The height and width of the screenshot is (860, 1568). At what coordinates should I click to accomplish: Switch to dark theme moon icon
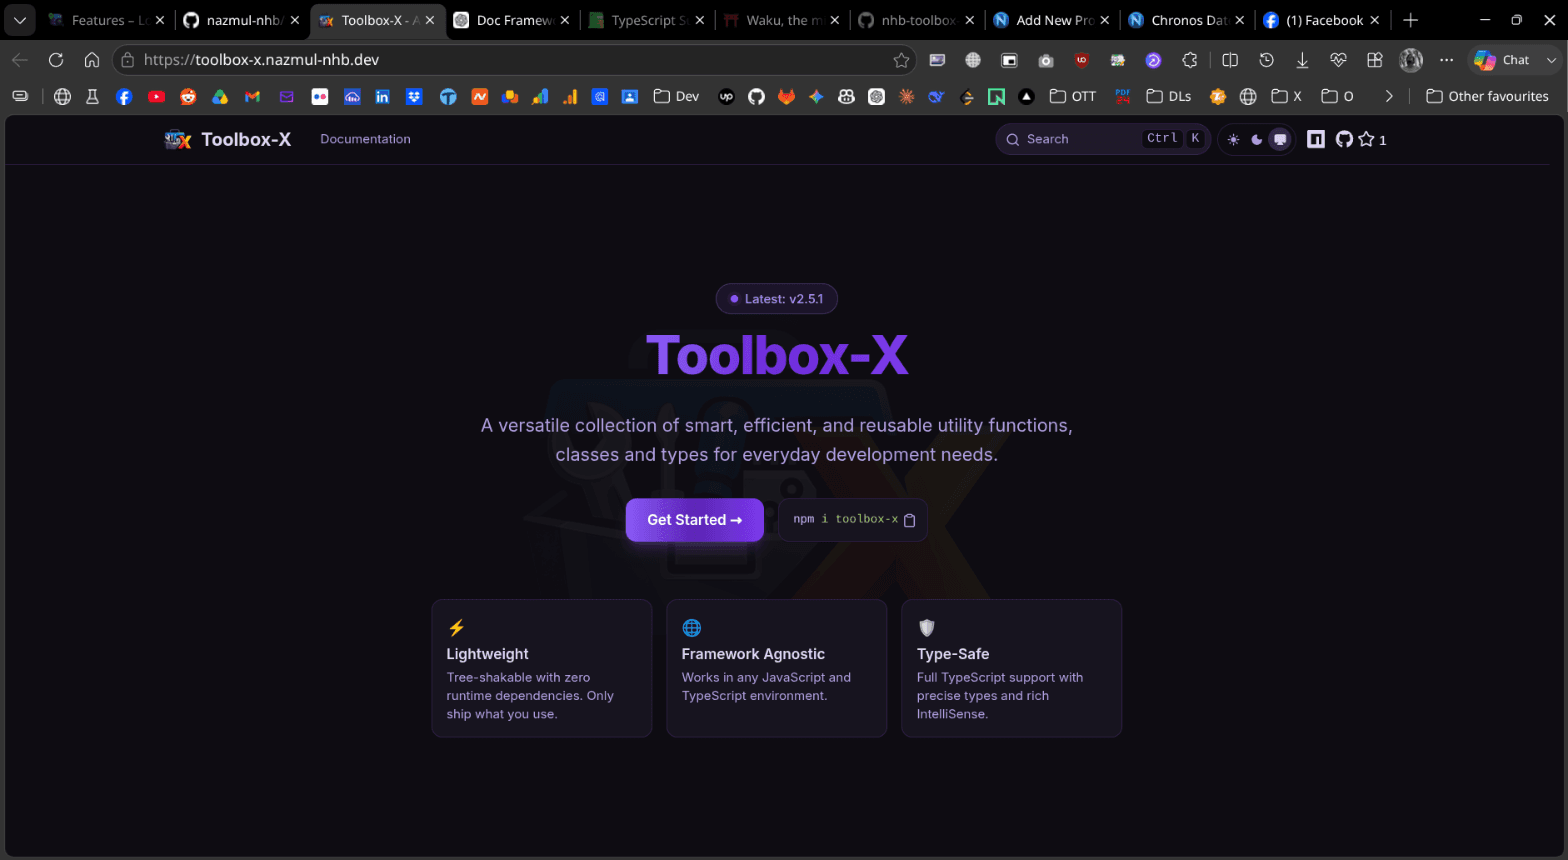[1257, 140]
